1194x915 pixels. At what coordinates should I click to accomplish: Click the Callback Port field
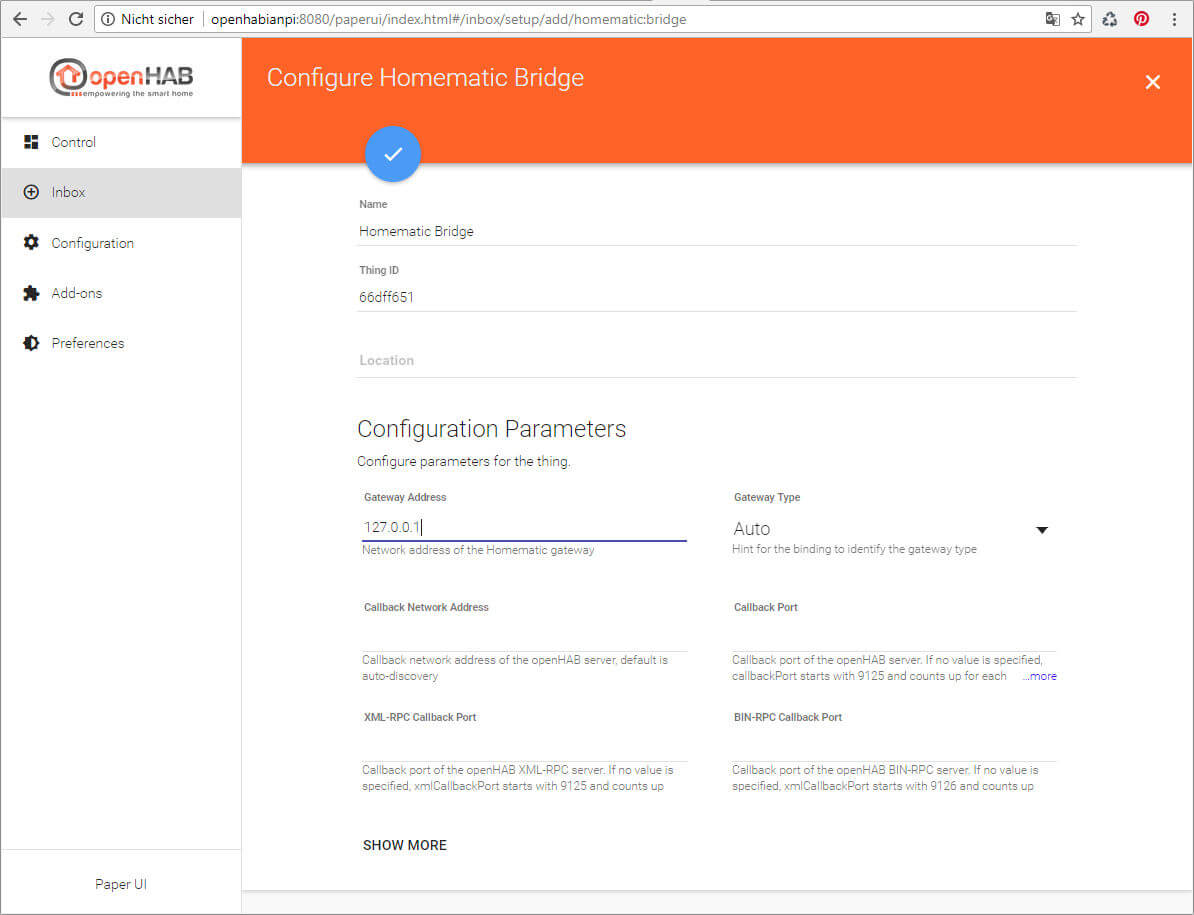pyautogui.click(x=893, y=638)
